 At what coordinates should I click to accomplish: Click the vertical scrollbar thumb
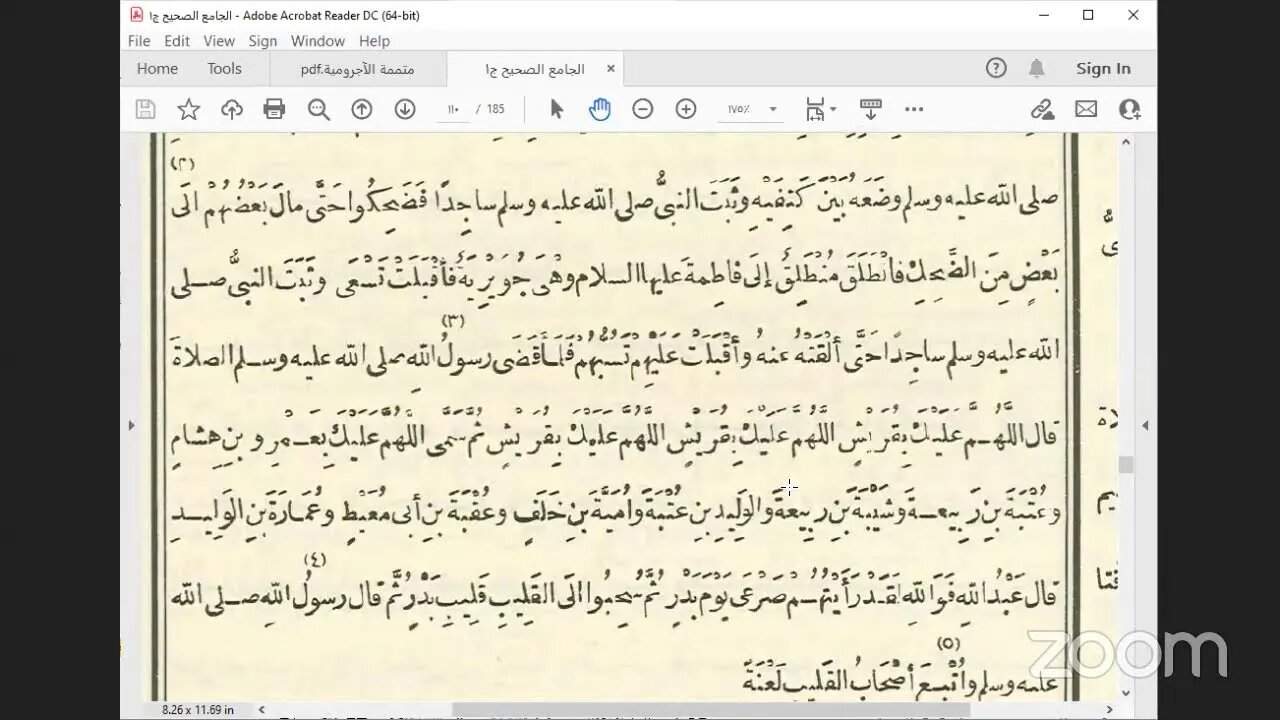point(1127,464)
